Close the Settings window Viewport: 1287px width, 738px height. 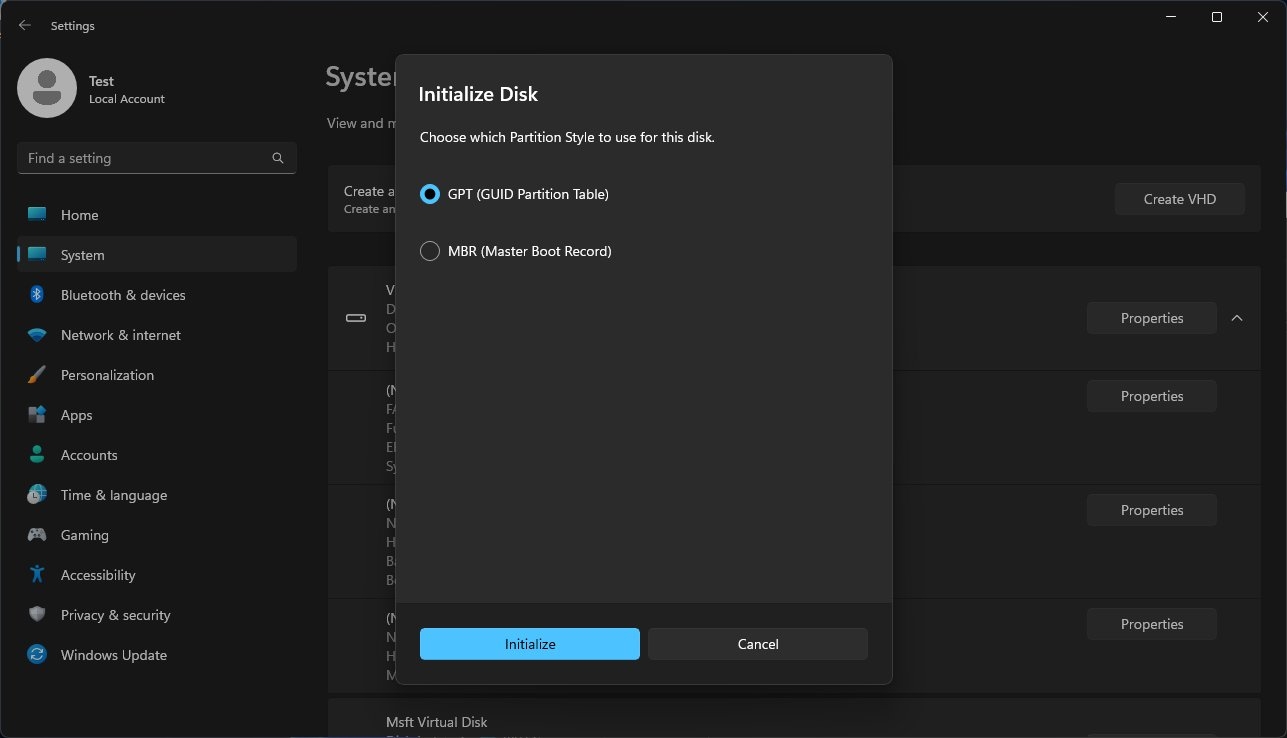(x=1262, y=17)
